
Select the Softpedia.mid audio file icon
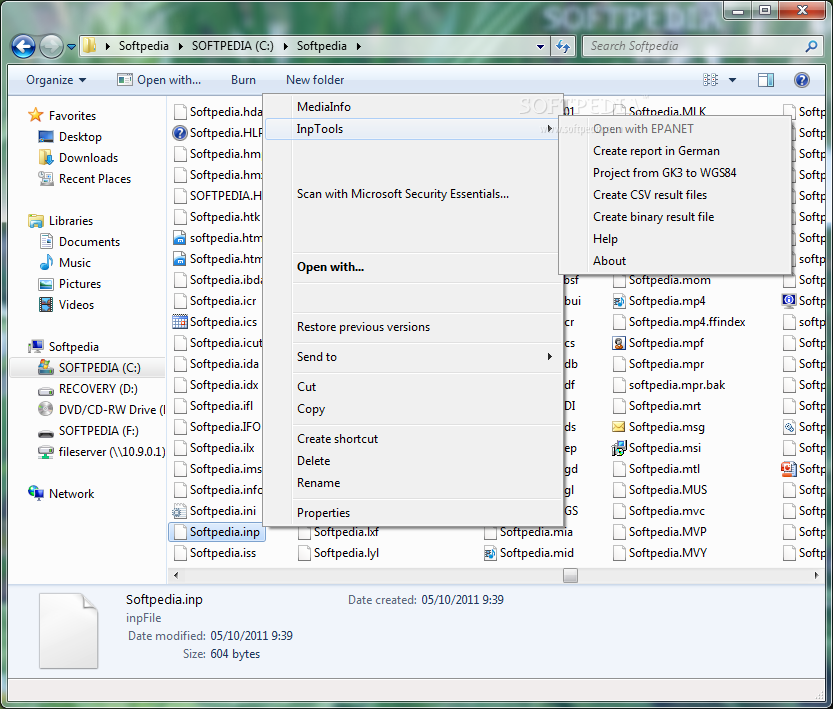point(490,553)
